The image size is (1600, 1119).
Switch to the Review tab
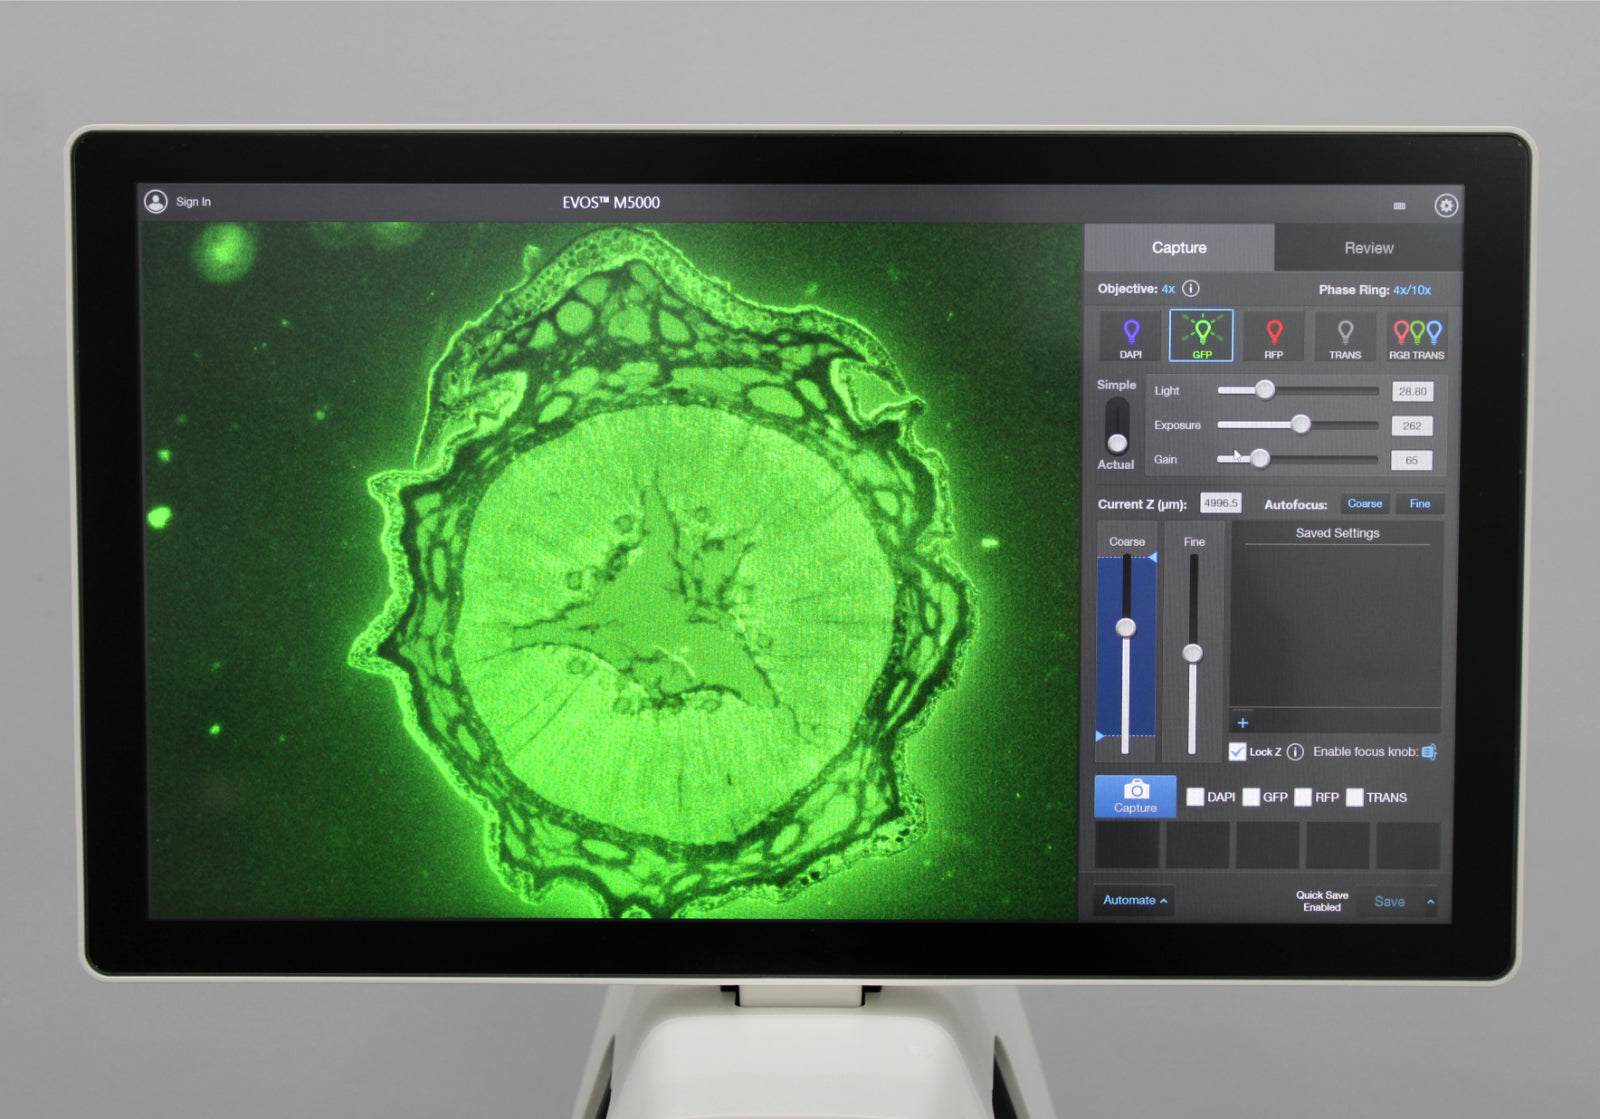tap(1368, 248)
